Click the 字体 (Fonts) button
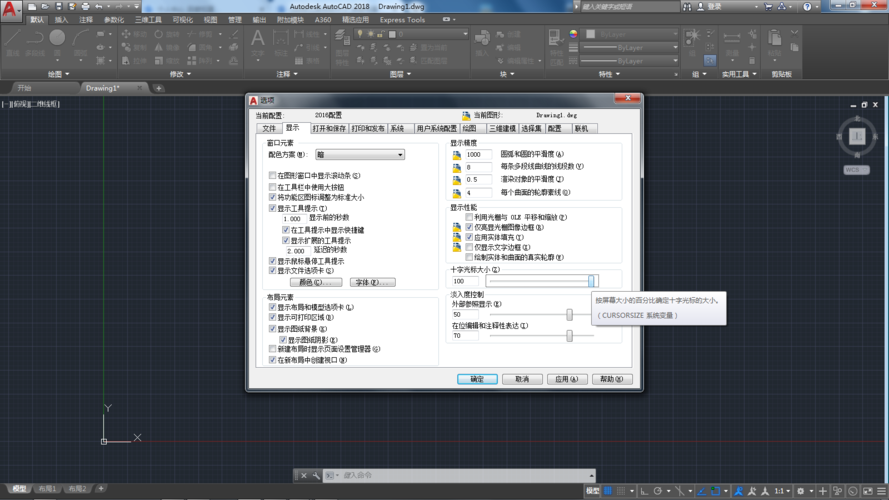 pyautogui.click(x=372, y=282)
